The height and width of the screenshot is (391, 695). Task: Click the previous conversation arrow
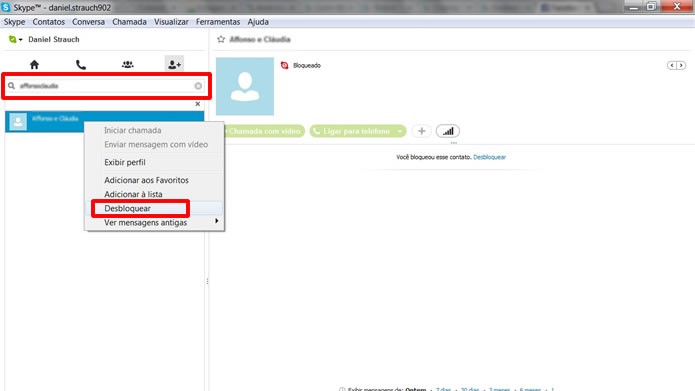click(672, 66)
